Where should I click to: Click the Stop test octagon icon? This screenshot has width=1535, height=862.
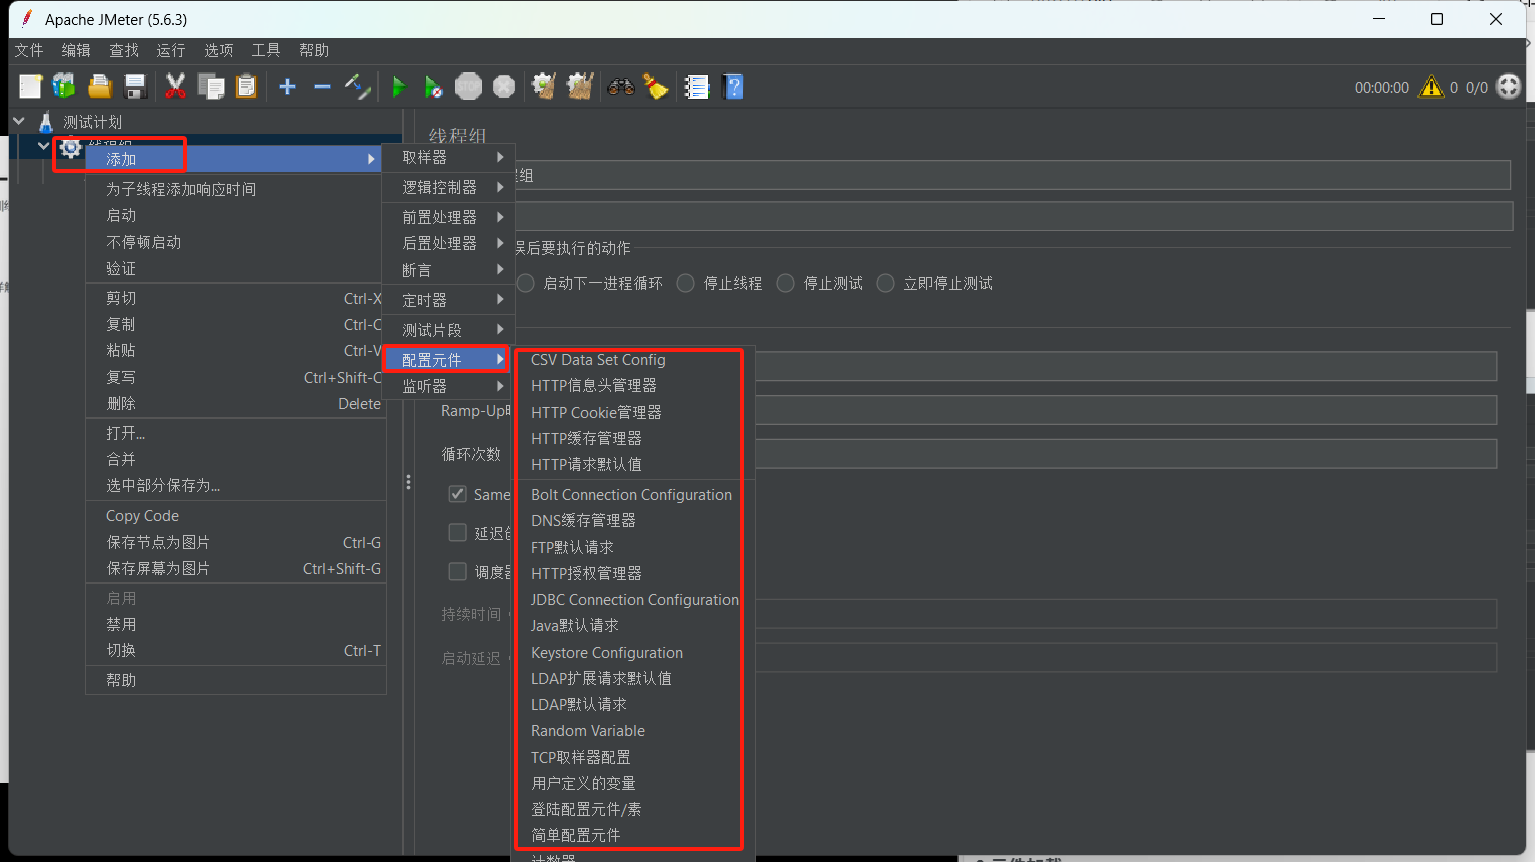pos(468,87)
